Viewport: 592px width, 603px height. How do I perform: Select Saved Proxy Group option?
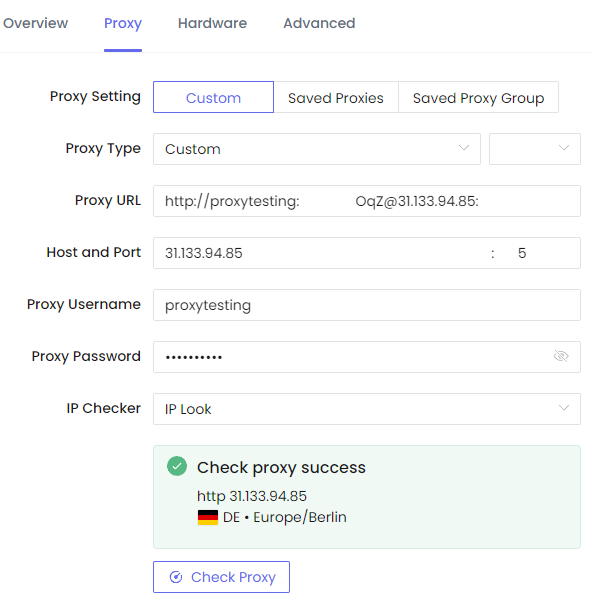pos(479,97)
